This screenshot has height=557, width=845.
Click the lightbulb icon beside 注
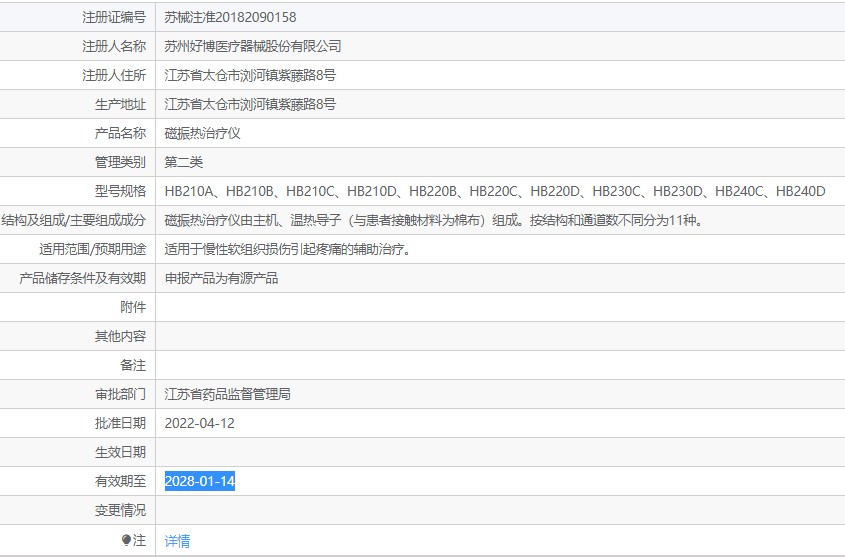127,540
